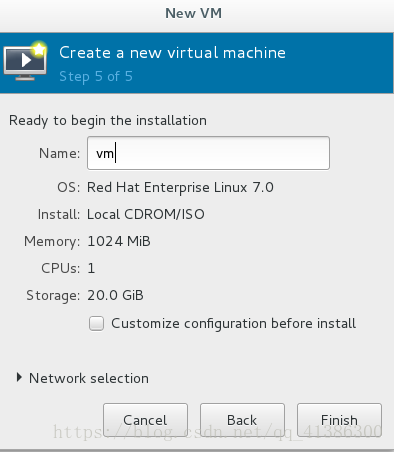Click the New VM title bar
The width and height of the screenshot is (394, 452).
(197, 14)
